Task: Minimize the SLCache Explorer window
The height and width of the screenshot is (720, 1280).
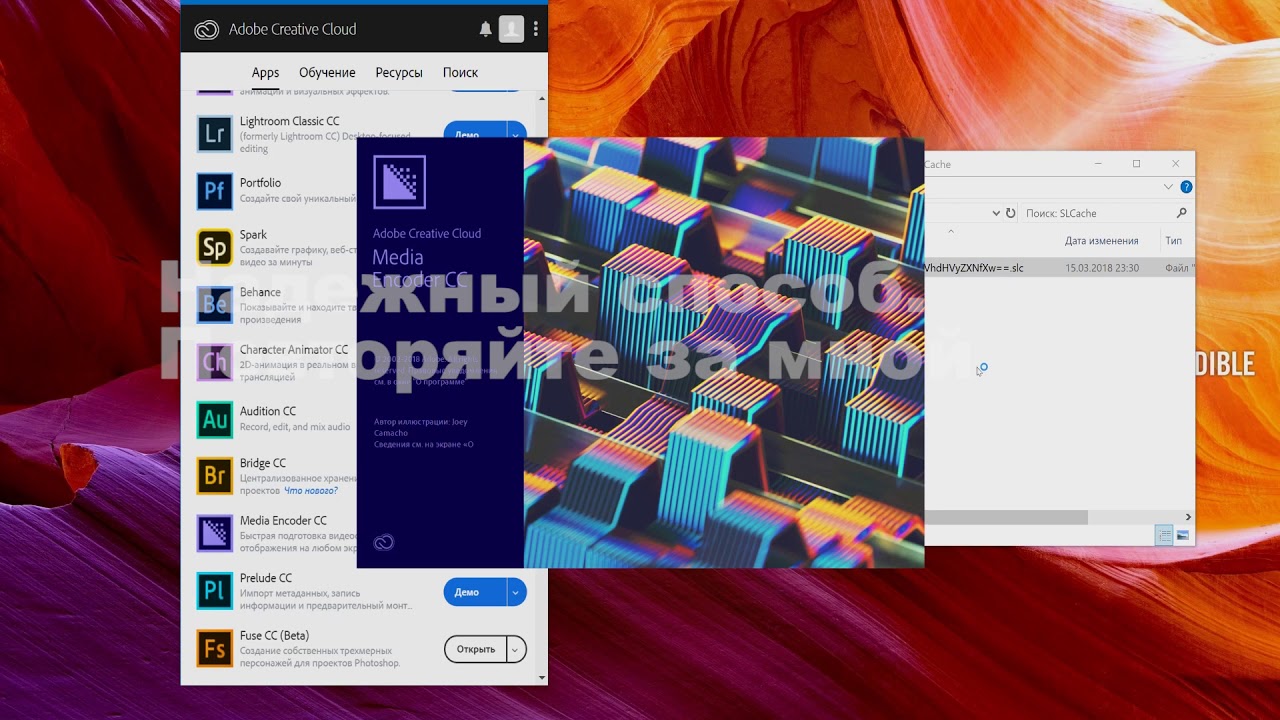Action: [1098, 164]
